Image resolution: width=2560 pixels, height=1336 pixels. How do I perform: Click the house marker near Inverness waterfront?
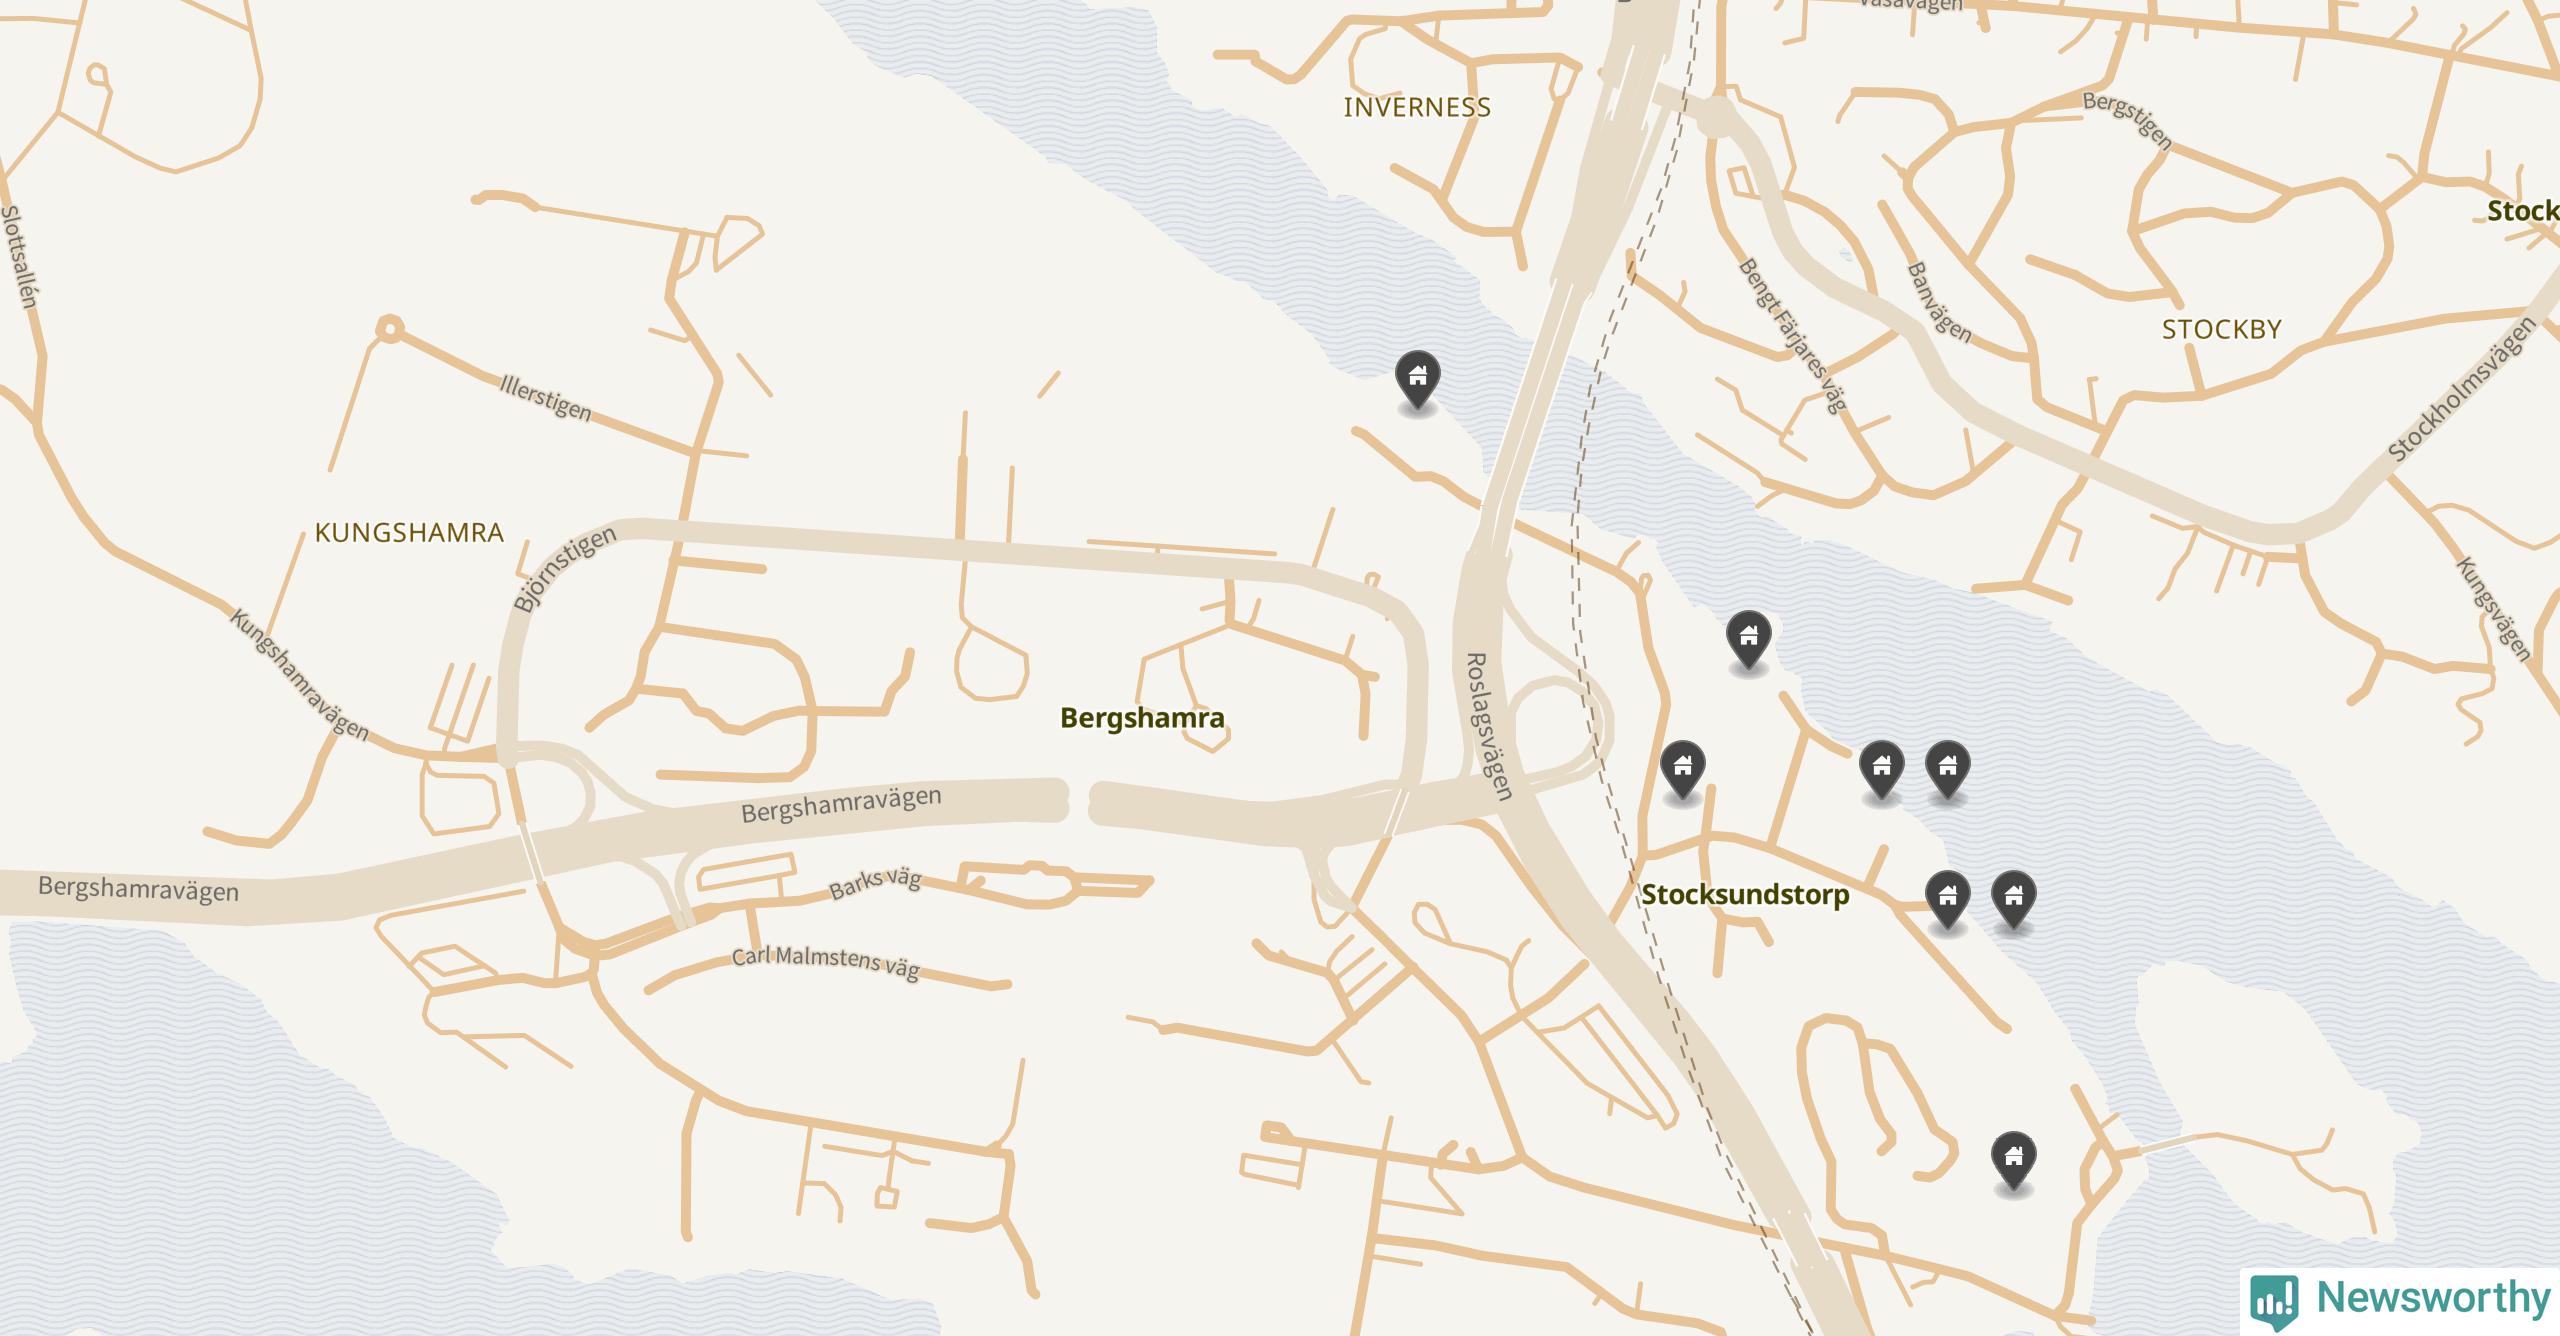click(1417, 380)
